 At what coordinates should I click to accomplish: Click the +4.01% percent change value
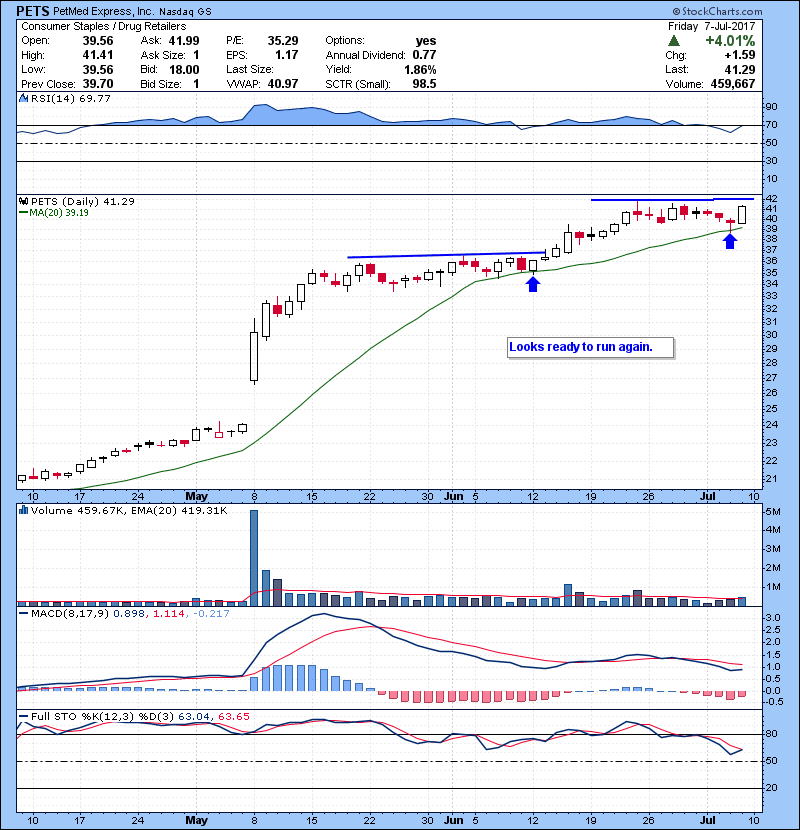coord(730,41)
